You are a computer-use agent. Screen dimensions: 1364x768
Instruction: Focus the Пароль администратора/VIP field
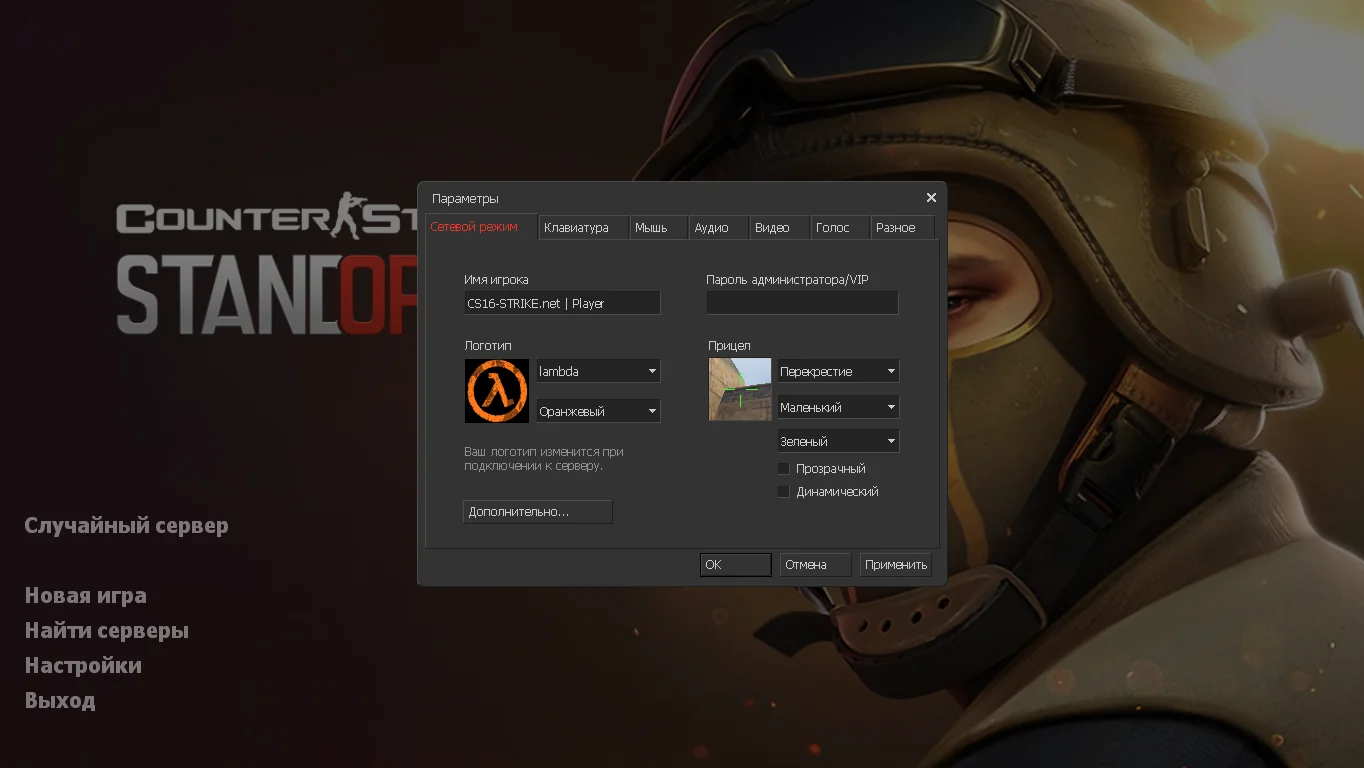tap(802, 303)
